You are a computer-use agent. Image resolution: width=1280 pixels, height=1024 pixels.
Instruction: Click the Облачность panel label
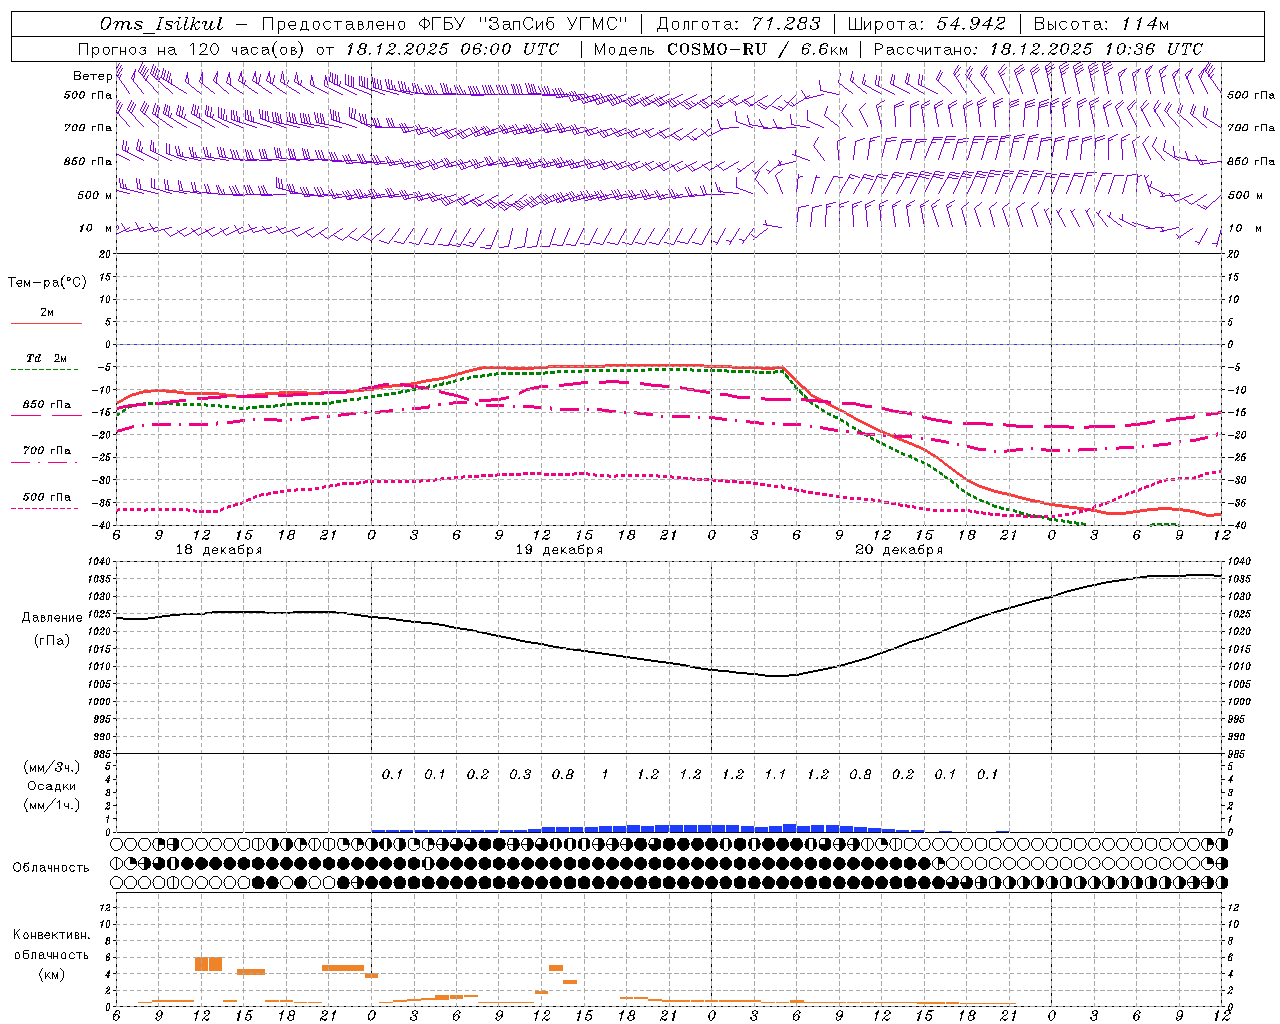pyautogui.click(x=51, y=868)
